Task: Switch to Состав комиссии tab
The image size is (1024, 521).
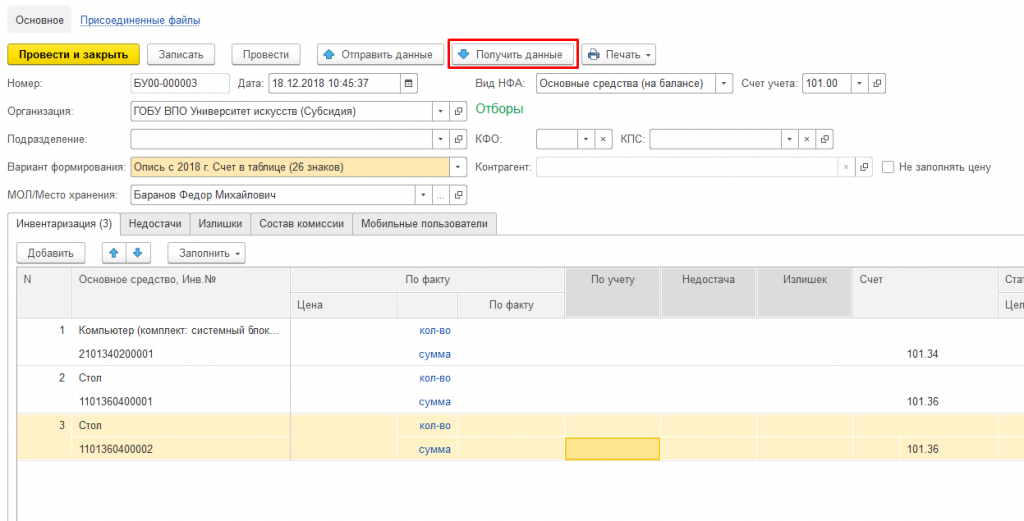Action: [x=301, y=223]
